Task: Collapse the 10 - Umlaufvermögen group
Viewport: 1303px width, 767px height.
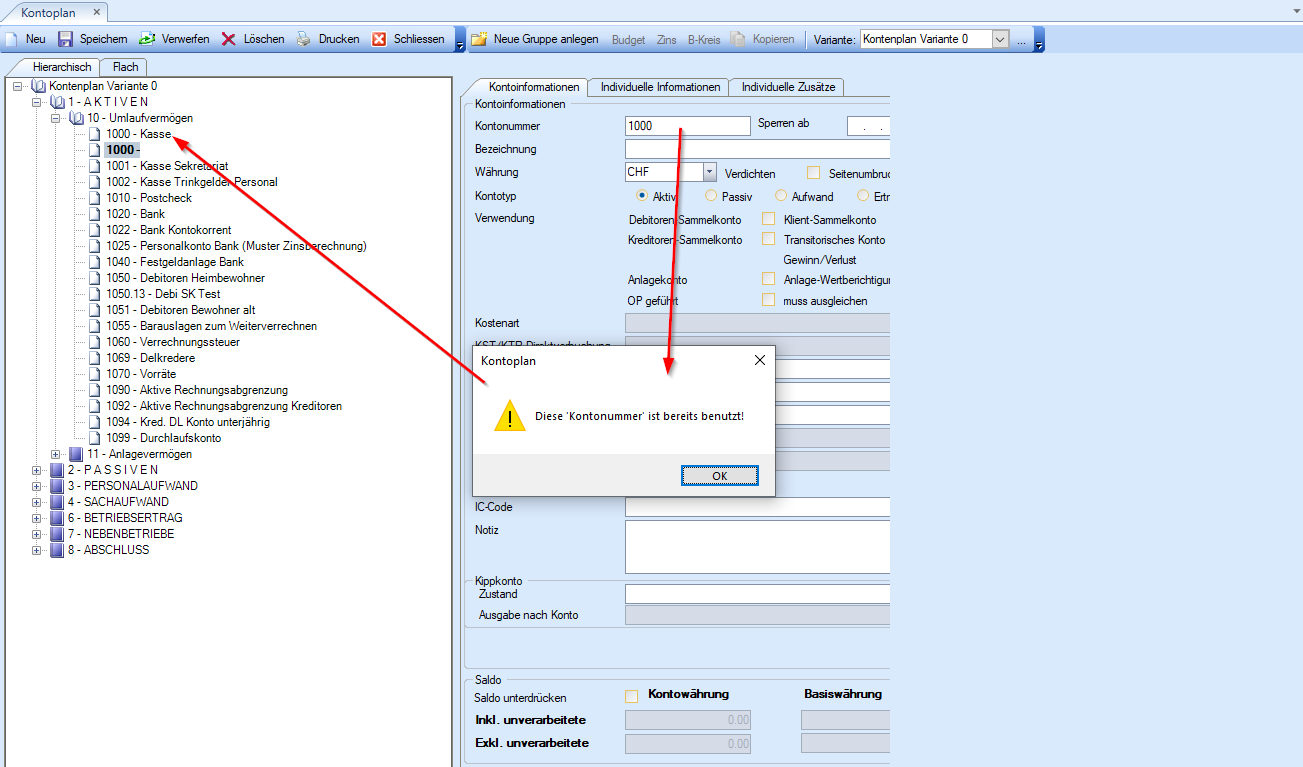Action: coord(57,118)
